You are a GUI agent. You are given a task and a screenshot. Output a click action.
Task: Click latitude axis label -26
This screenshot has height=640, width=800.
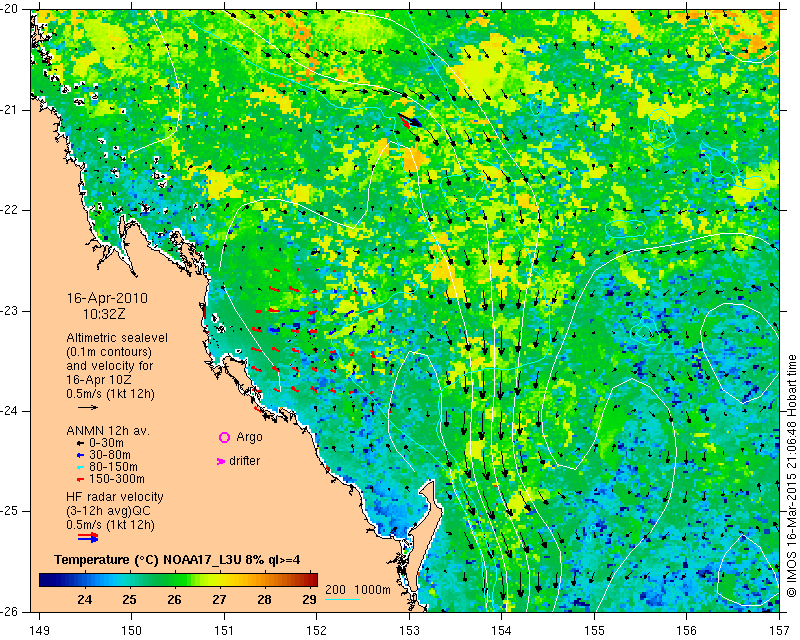tap(10, 611)
